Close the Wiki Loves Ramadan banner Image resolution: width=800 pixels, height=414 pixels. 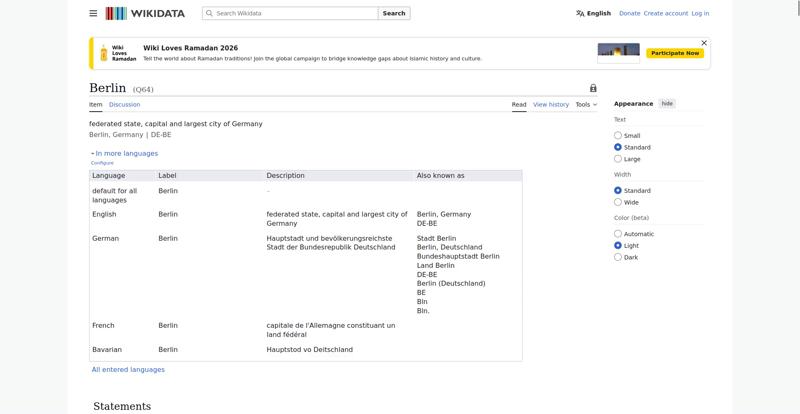click(703, 43)
